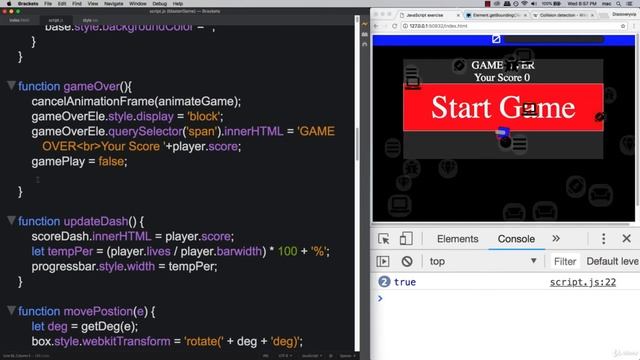640x360 pixels.
Task: Open the Elements tab in DevTools
Action: (x=458, y=239)
